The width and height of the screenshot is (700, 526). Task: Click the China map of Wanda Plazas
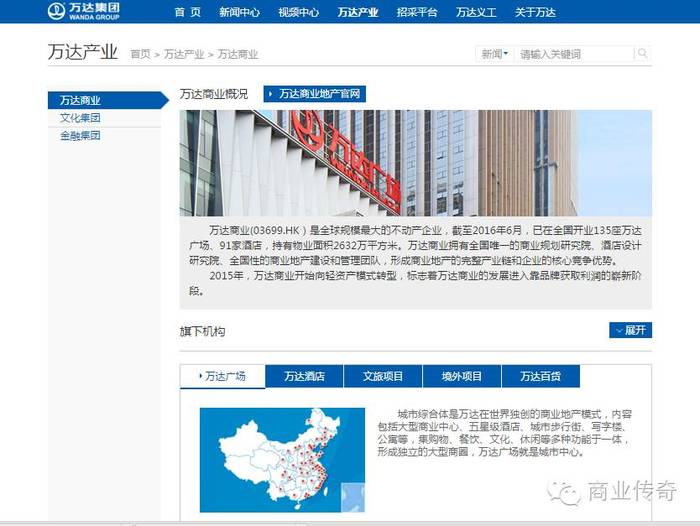tap(282, 460)
